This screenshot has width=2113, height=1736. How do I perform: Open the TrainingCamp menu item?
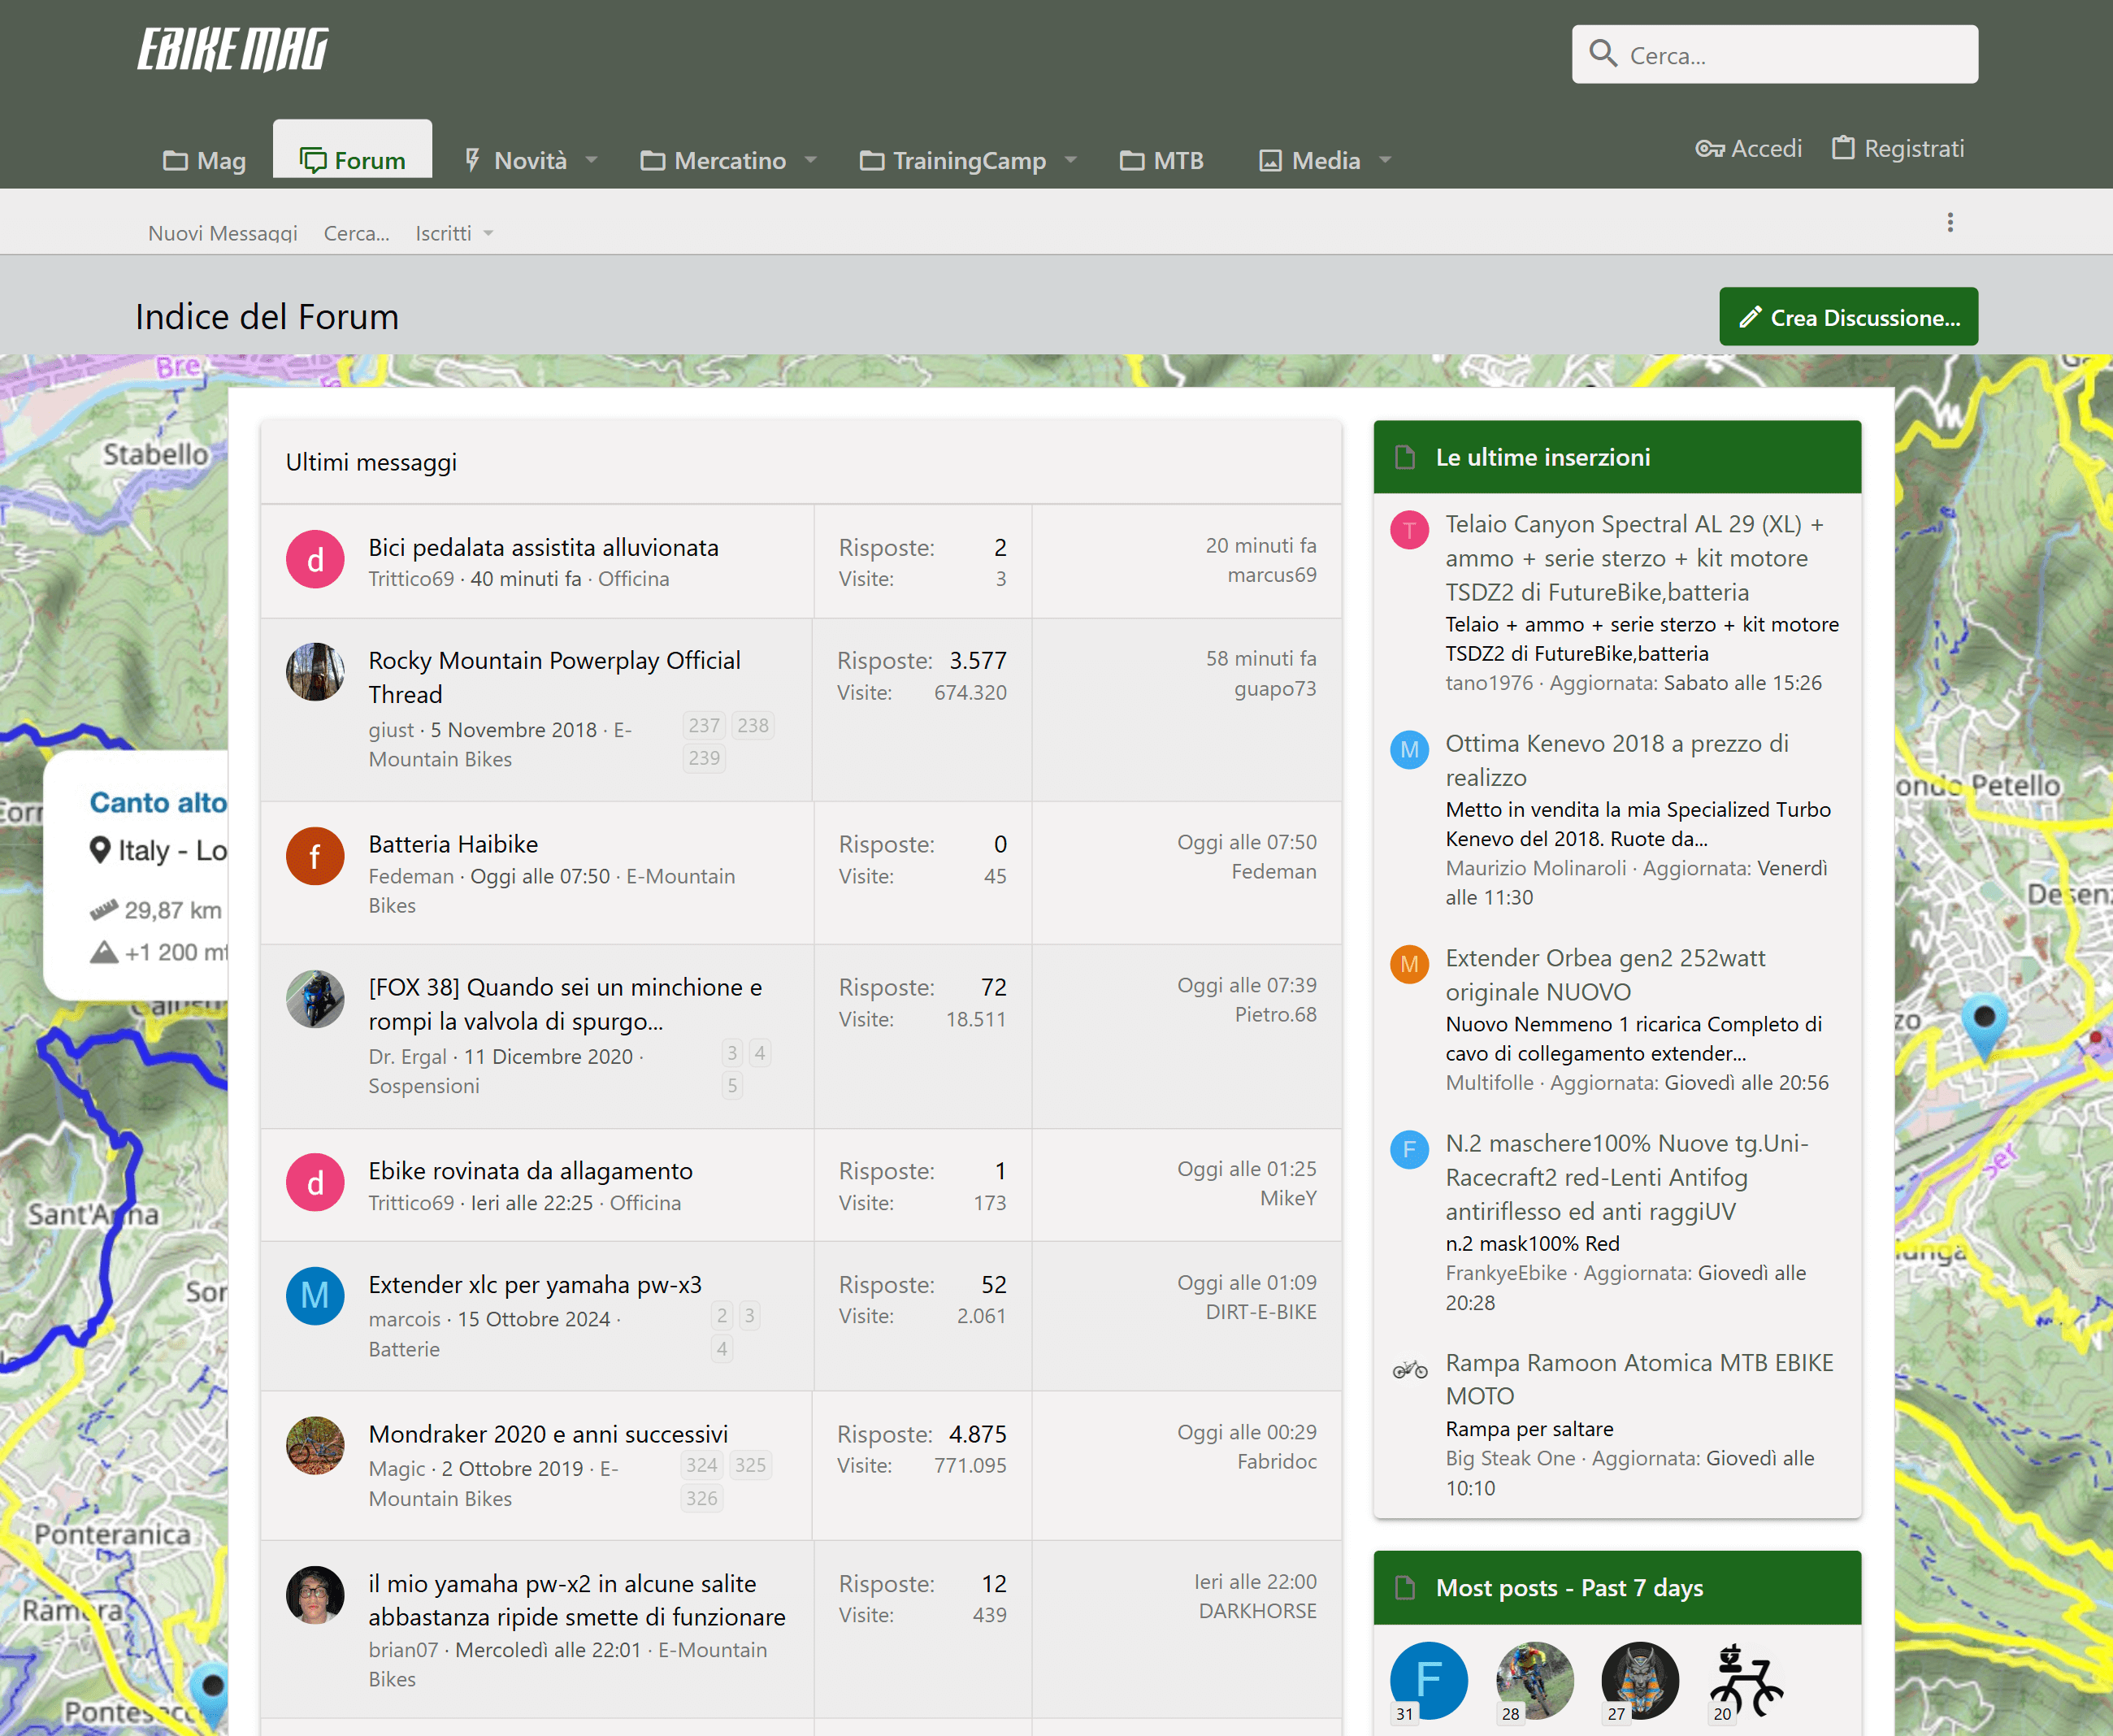953,160
